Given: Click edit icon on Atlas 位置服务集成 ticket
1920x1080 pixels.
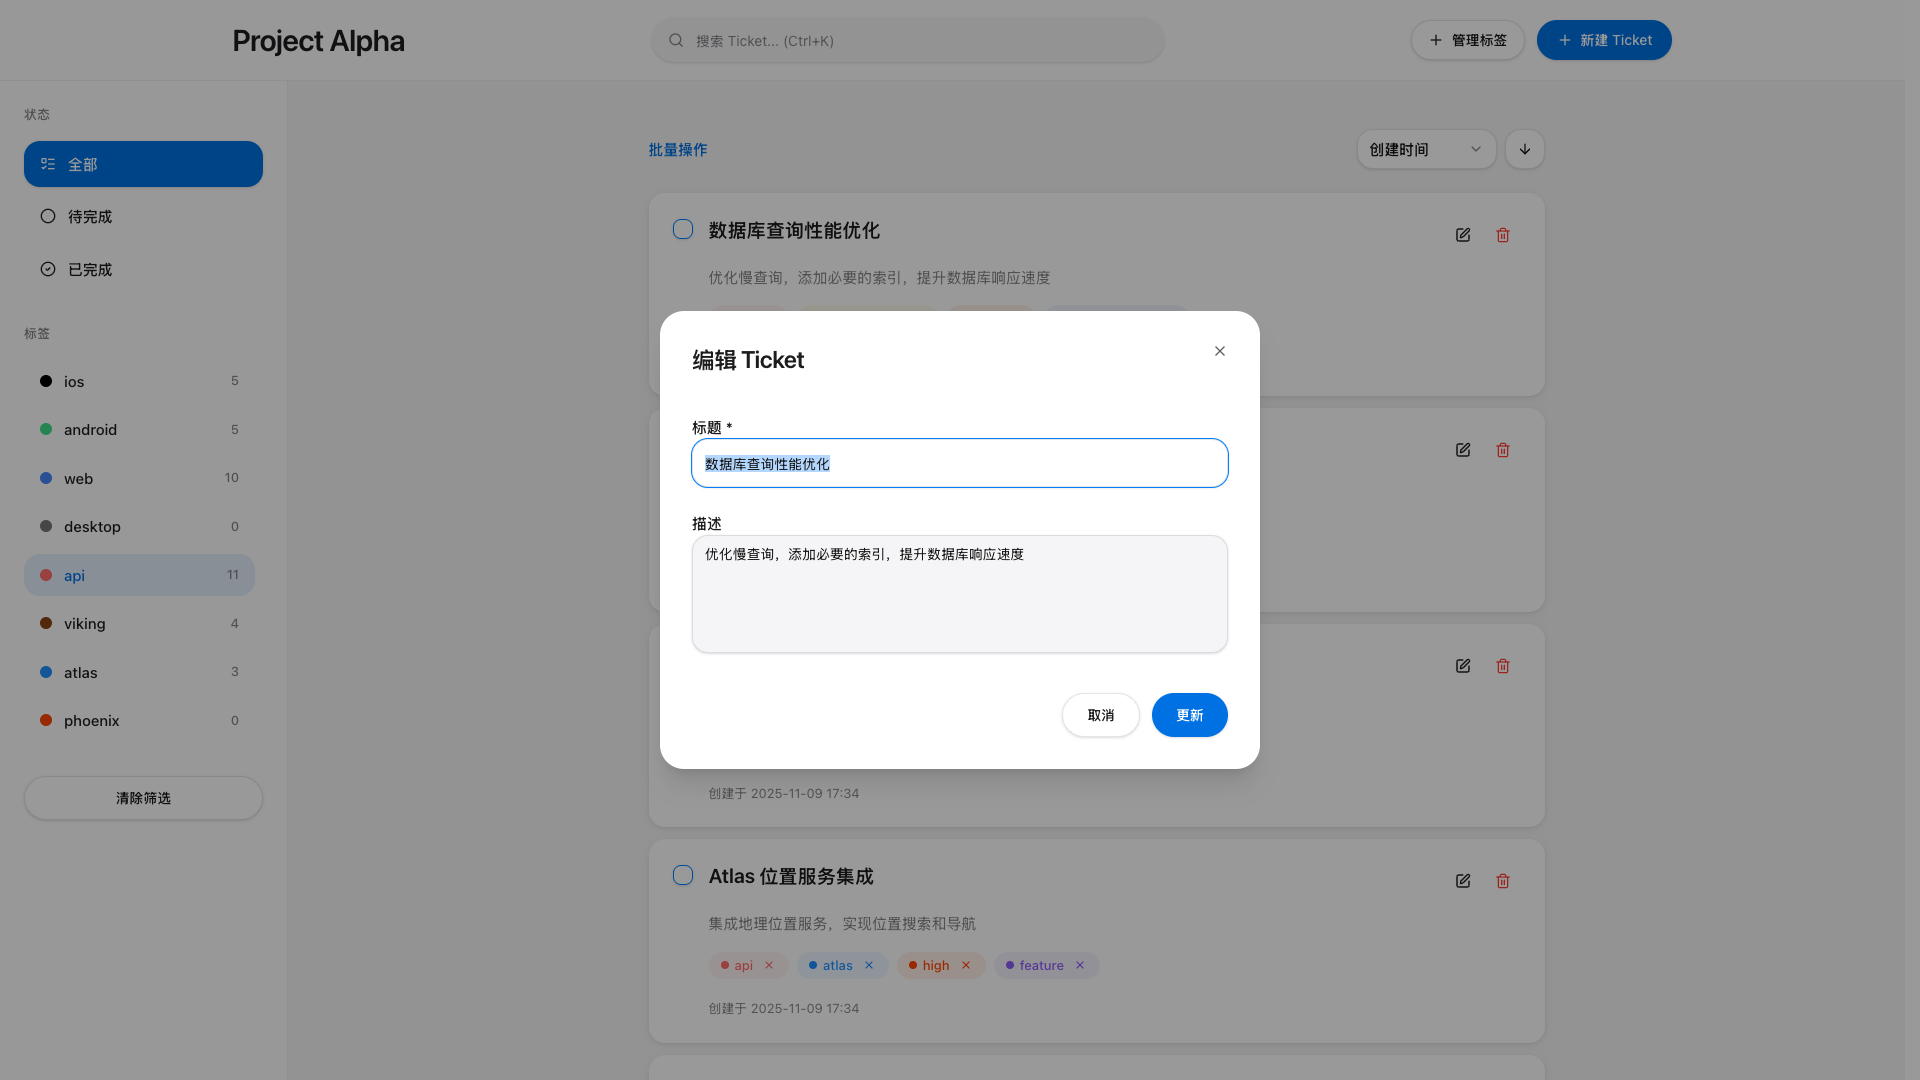Looking at the screenshot, I should pos(1463,881).
